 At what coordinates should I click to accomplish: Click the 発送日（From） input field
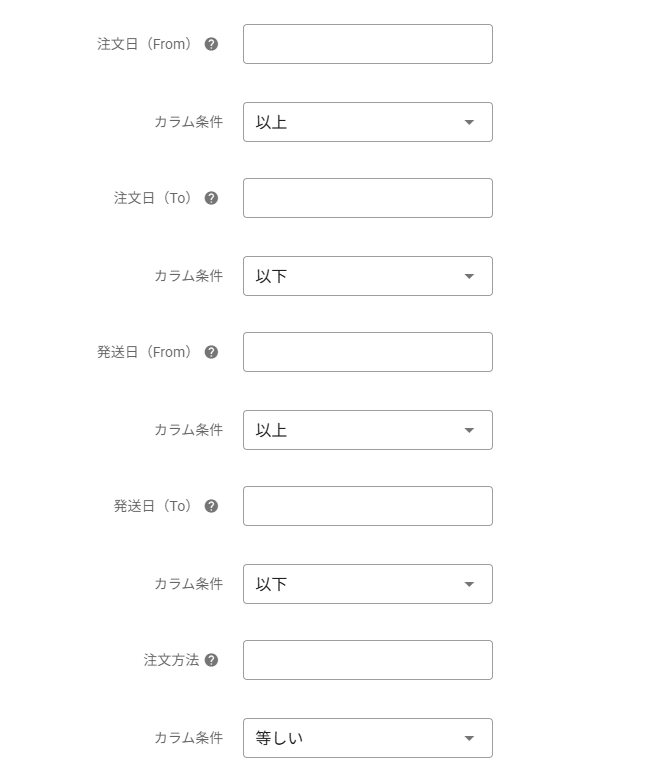click(x=367, y=352)
